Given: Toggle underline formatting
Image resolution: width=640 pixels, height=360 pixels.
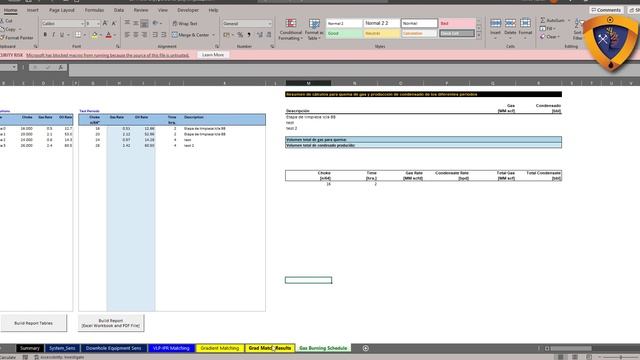Looking at the screenshot, I should point(62,35).
